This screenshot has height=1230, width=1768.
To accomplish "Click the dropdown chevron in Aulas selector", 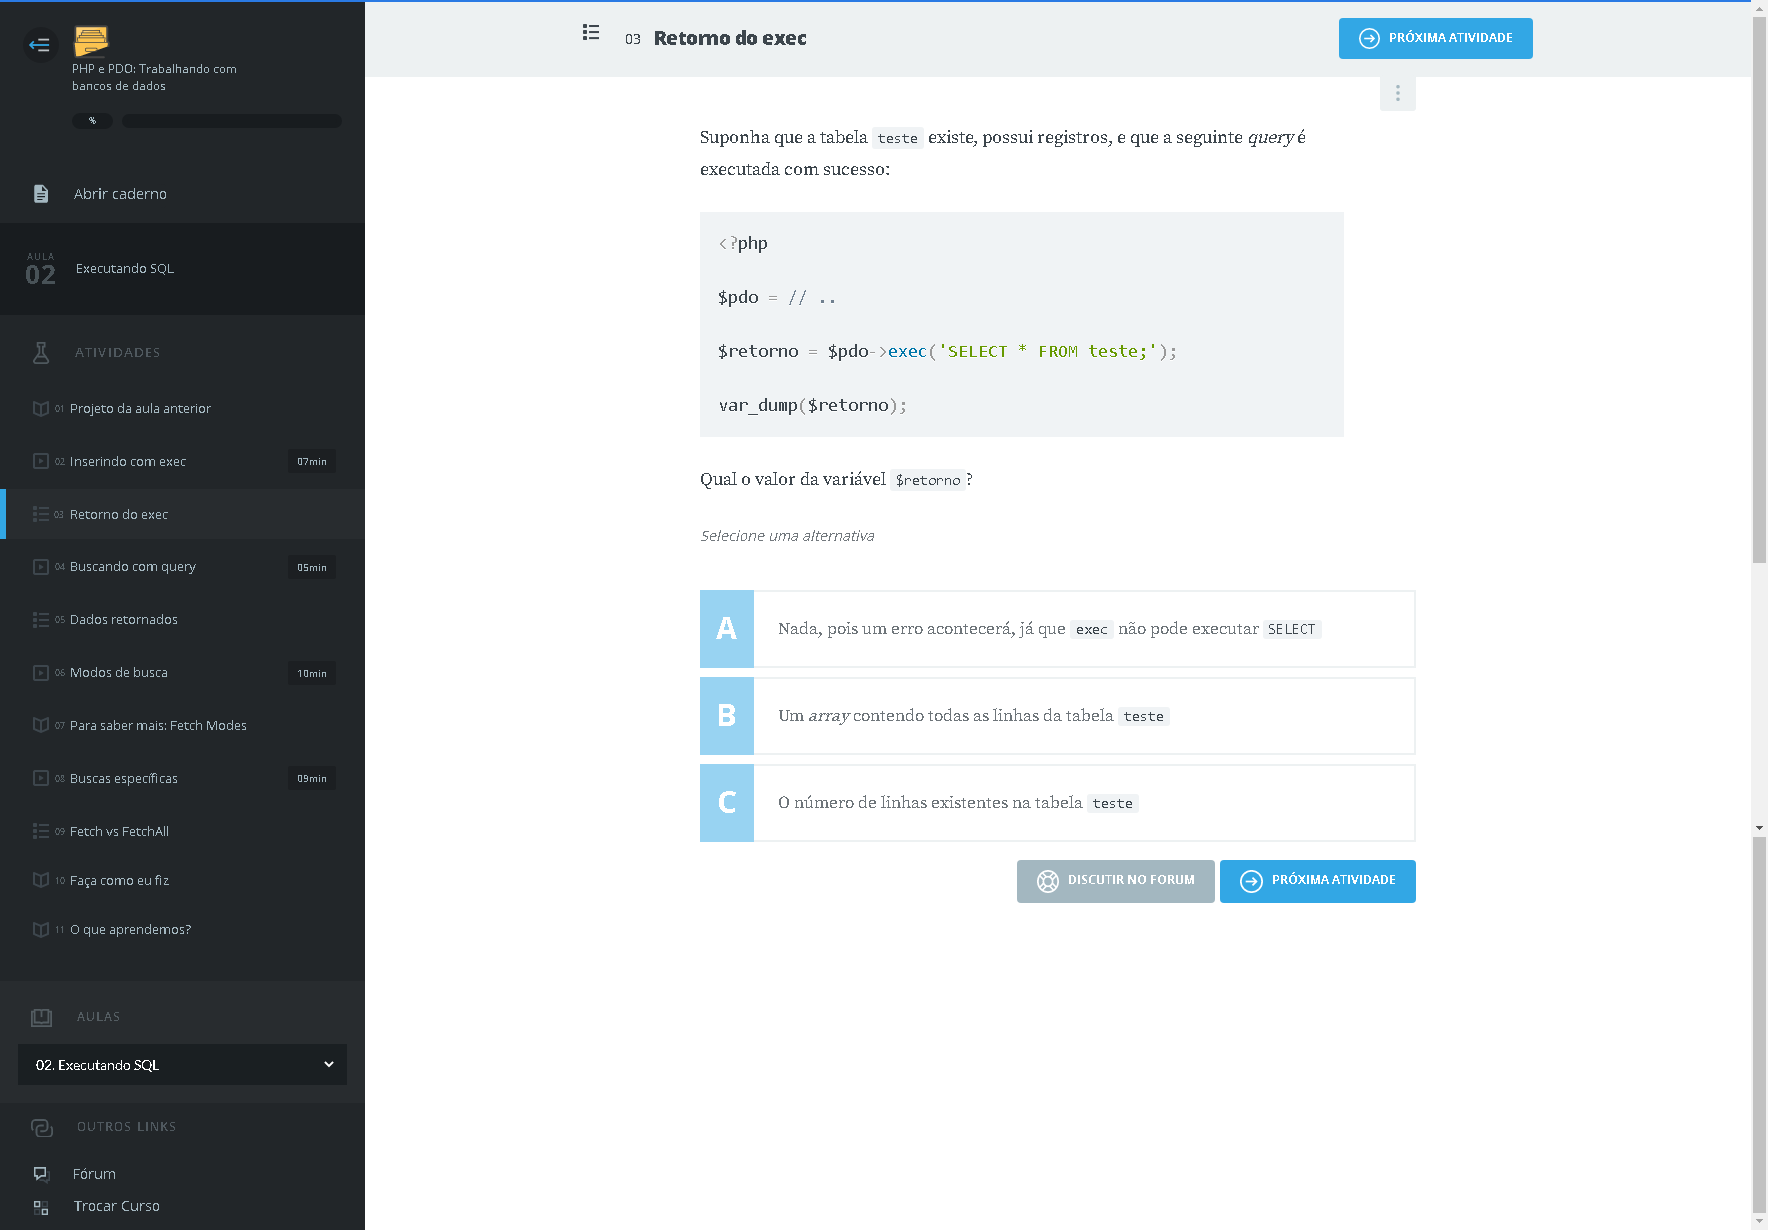I will pyautogui.click(x=328, y=1065).
